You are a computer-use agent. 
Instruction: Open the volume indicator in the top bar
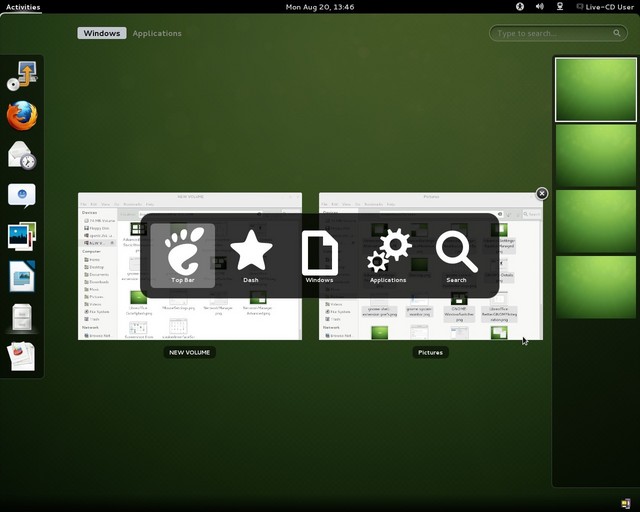pyautogui.click(x=540, y=7)
